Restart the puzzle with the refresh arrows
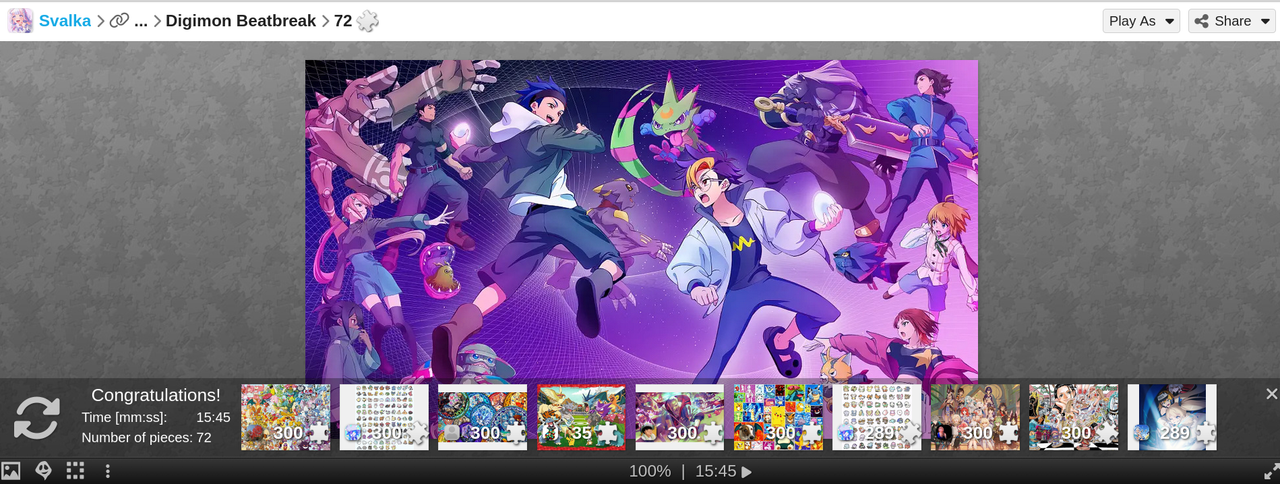Viewport: 1280px width, 484px height. [x=37, y=418]
